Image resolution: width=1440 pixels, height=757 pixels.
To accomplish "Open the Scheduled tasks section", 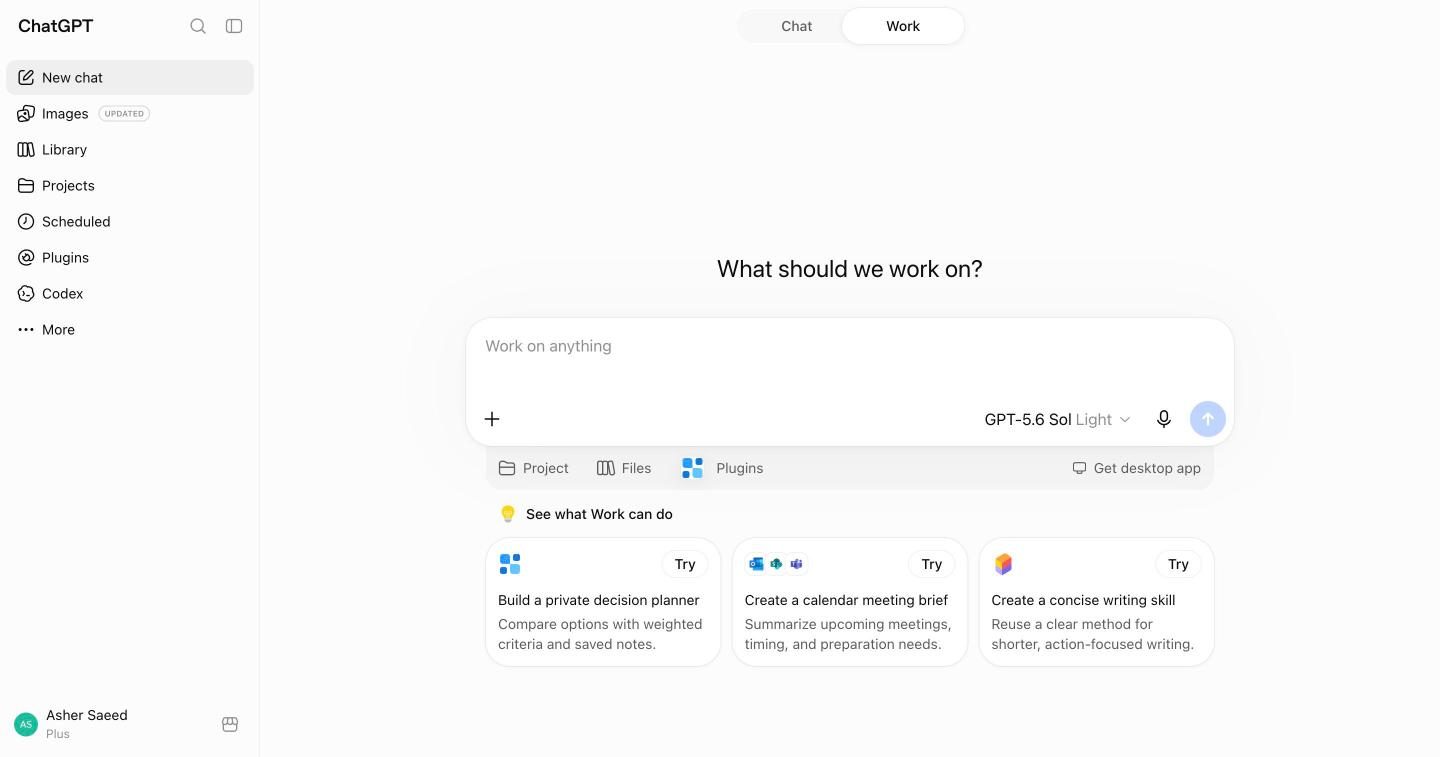I will point(130,221).
